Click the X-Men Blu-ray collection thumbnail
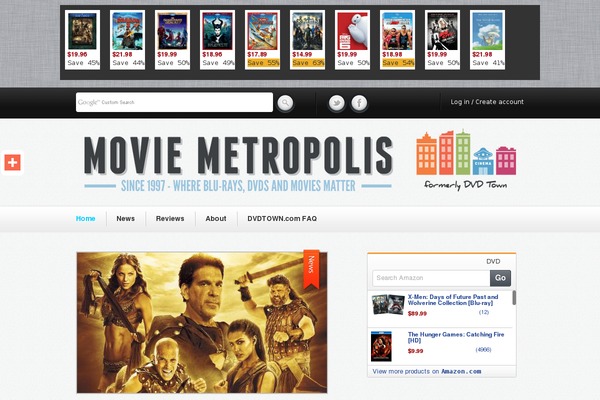Viewport: 600px width, 400px height. (x=388, y=304)
